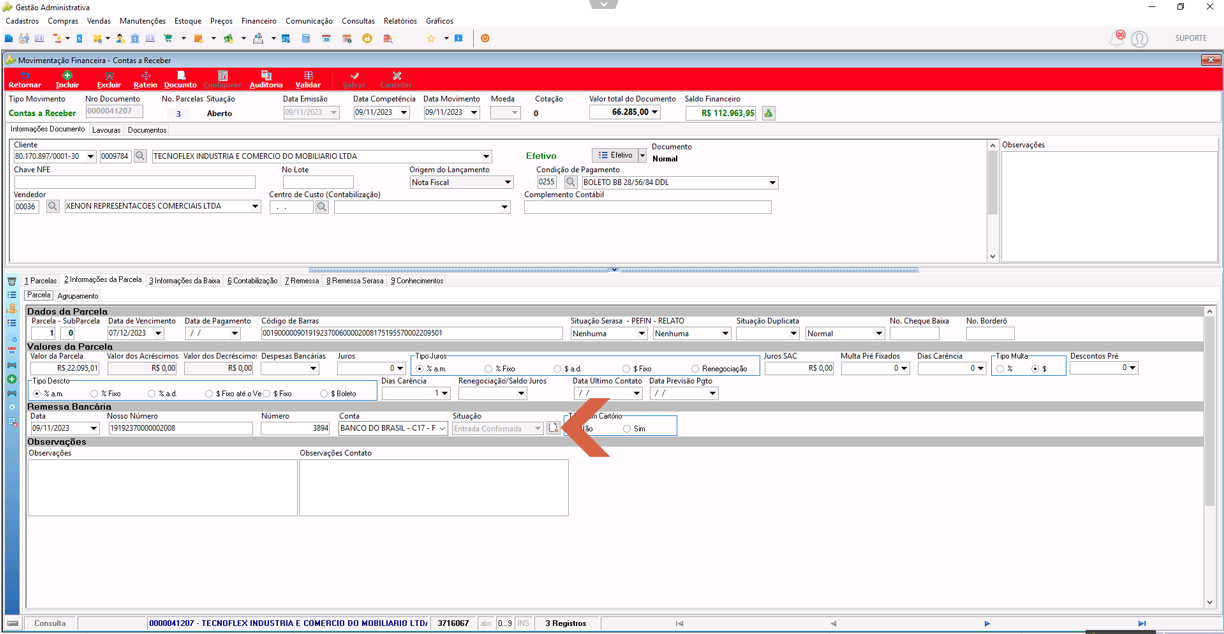
Task: Click the Efetivo button
Action: pyautogui.click(x=615, y=156)
